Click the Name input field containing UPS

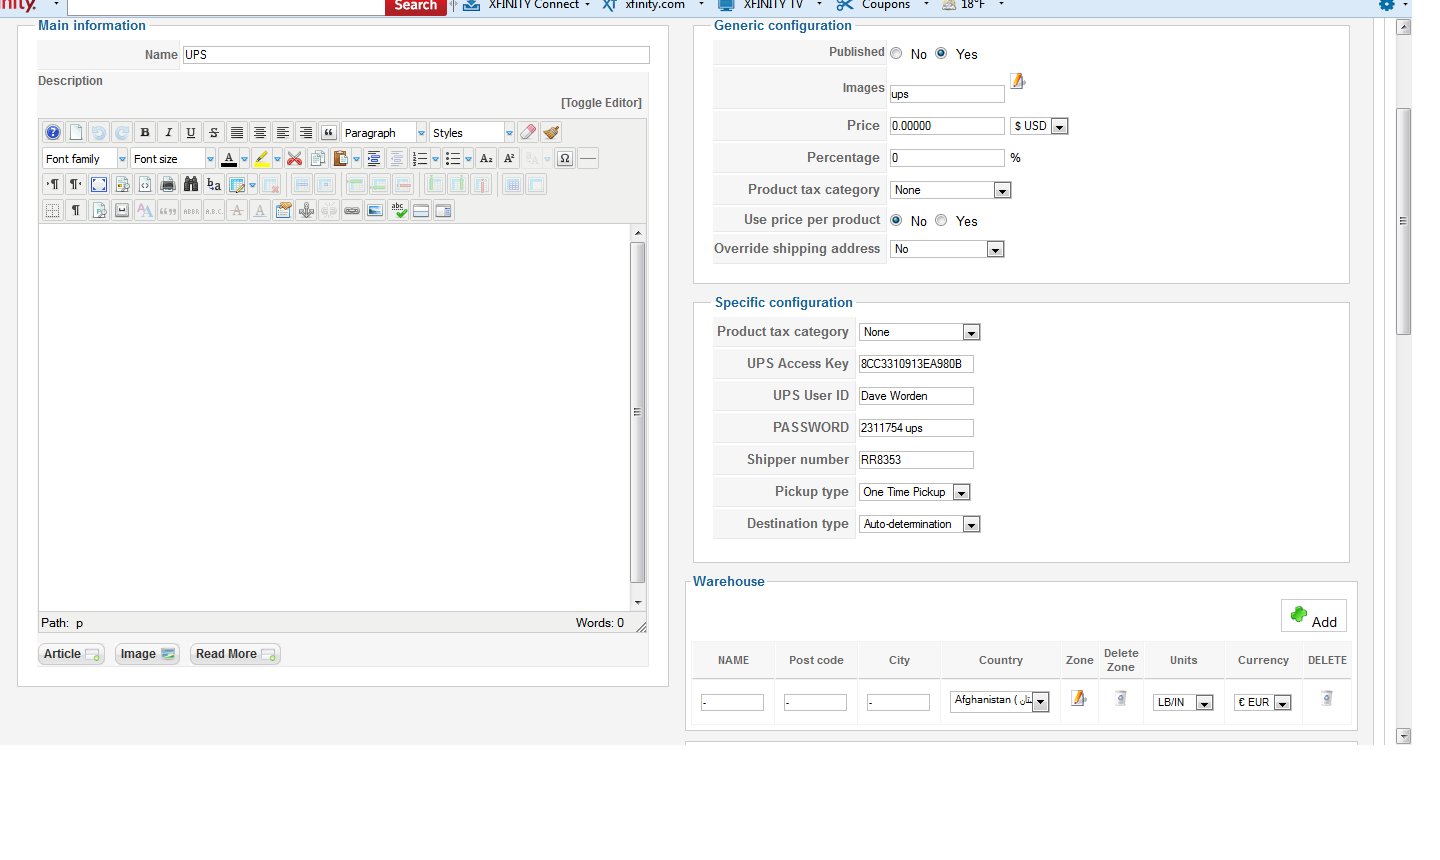point(416,55)
